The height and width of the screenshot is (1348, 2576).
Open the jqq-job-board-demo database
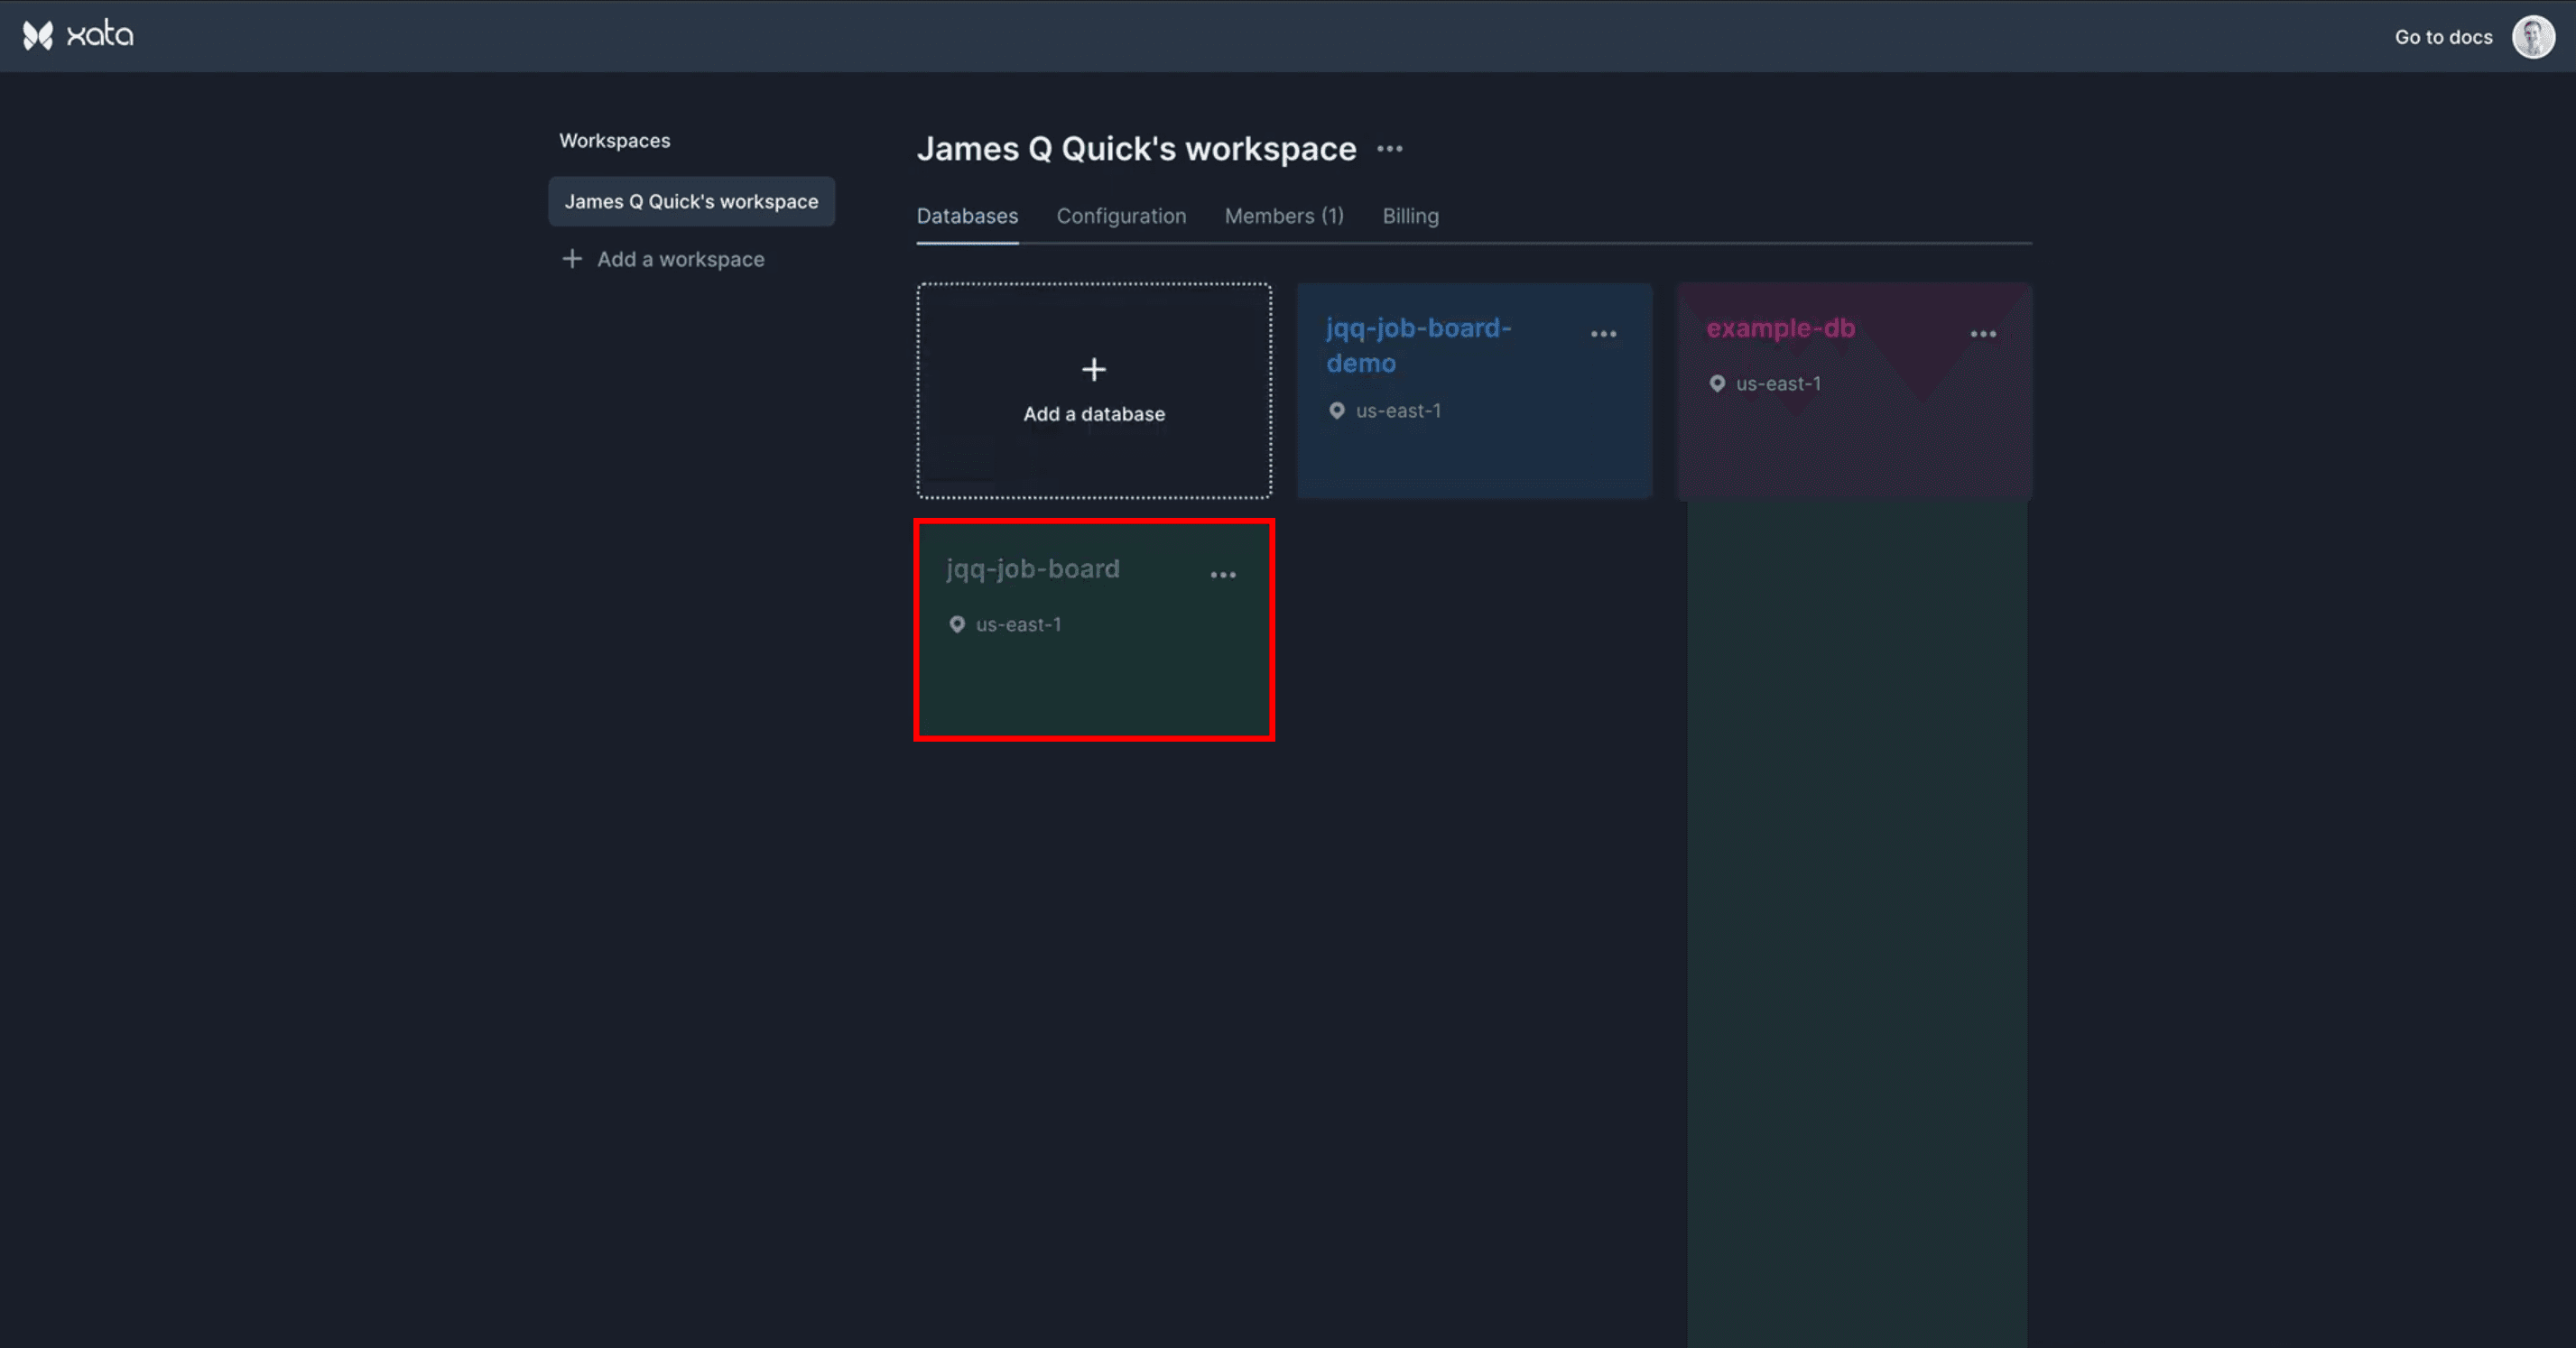point(1474,390)
